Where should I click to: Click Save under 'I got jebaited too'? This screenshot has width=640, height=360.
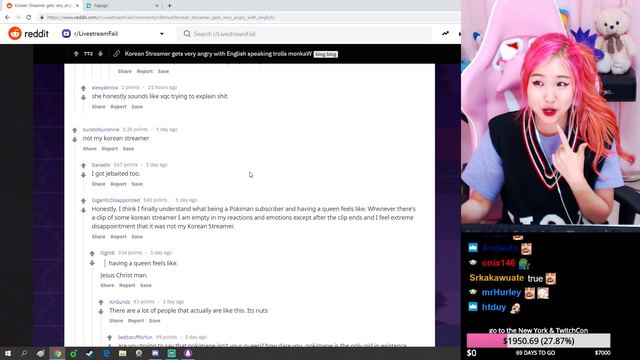pos(137,184)
